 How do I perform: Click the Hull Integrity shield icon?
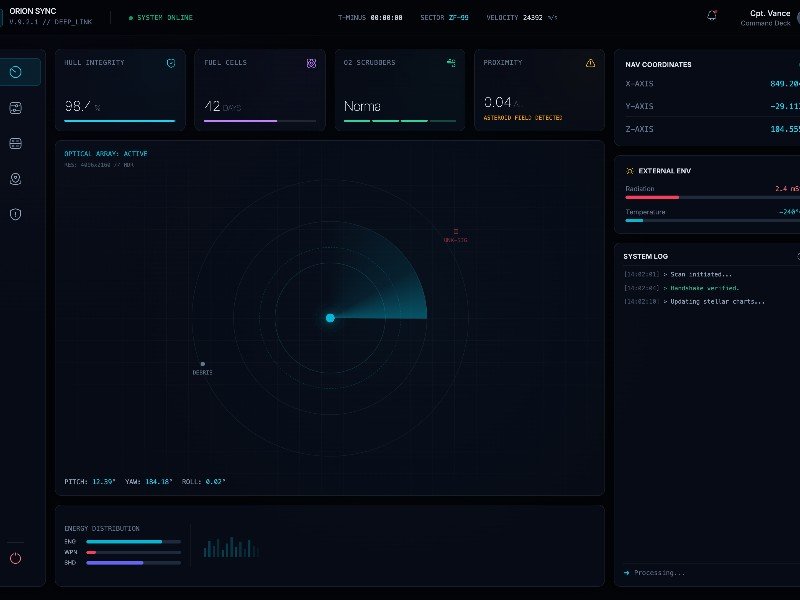point(171,63)
